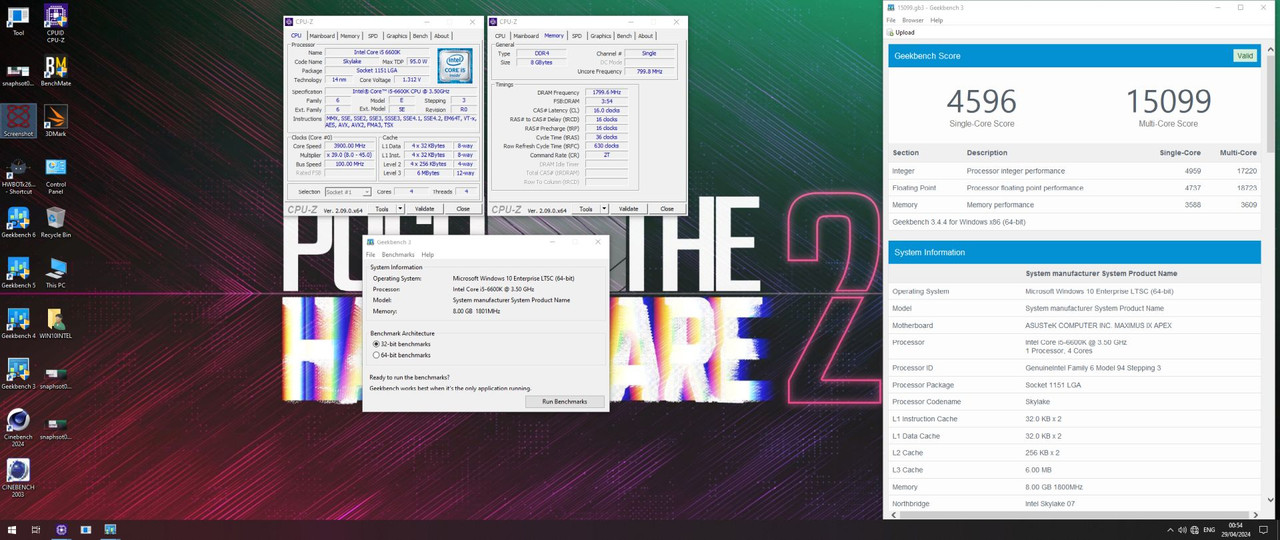
Task: Open the Benchmarks menu in Geekbench 2
Action: tap(398, 255)
